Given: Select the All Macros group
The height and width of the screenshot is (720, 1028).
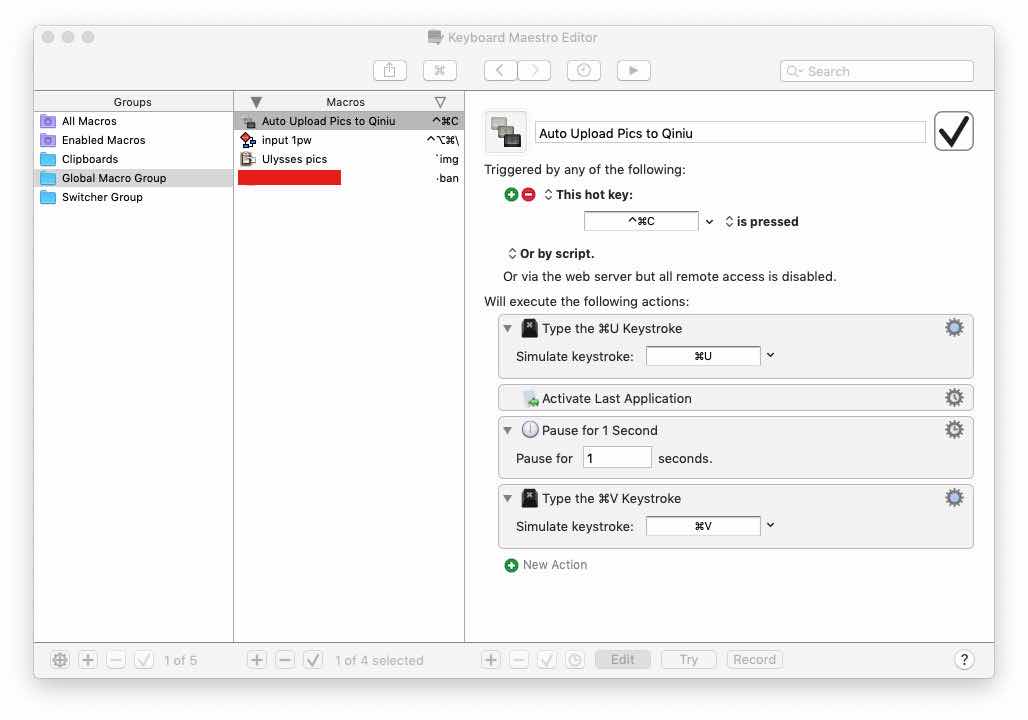Looking at the screenshot, I should pyautogui.click(x=134, y=121).
